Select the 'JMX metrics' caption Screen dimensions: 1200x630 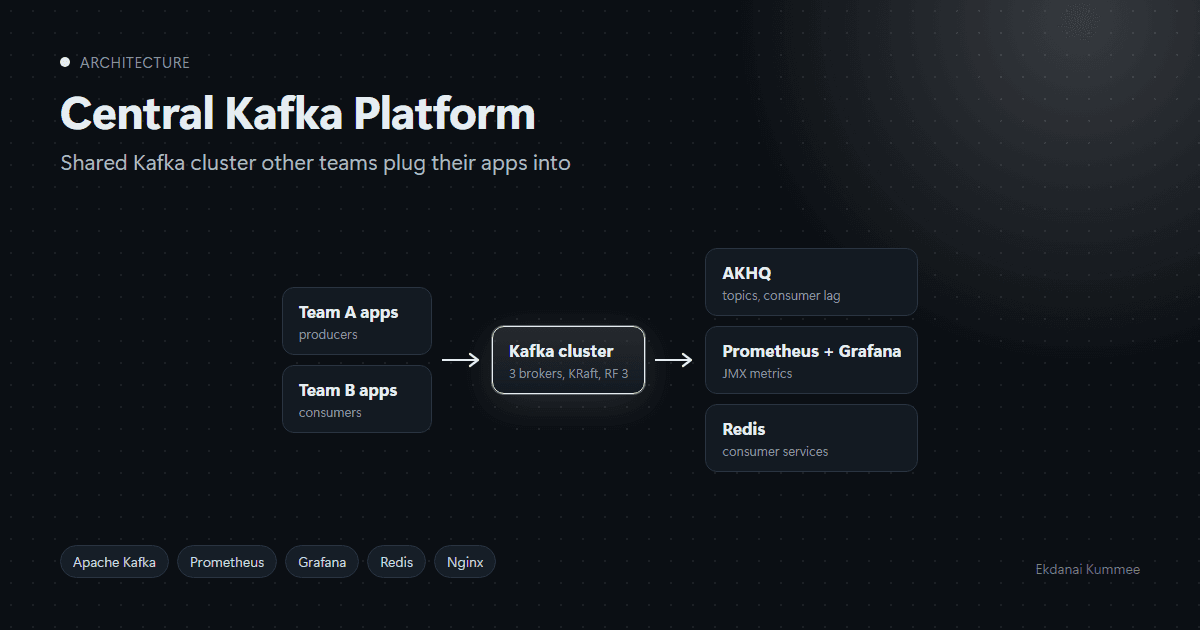757,374
